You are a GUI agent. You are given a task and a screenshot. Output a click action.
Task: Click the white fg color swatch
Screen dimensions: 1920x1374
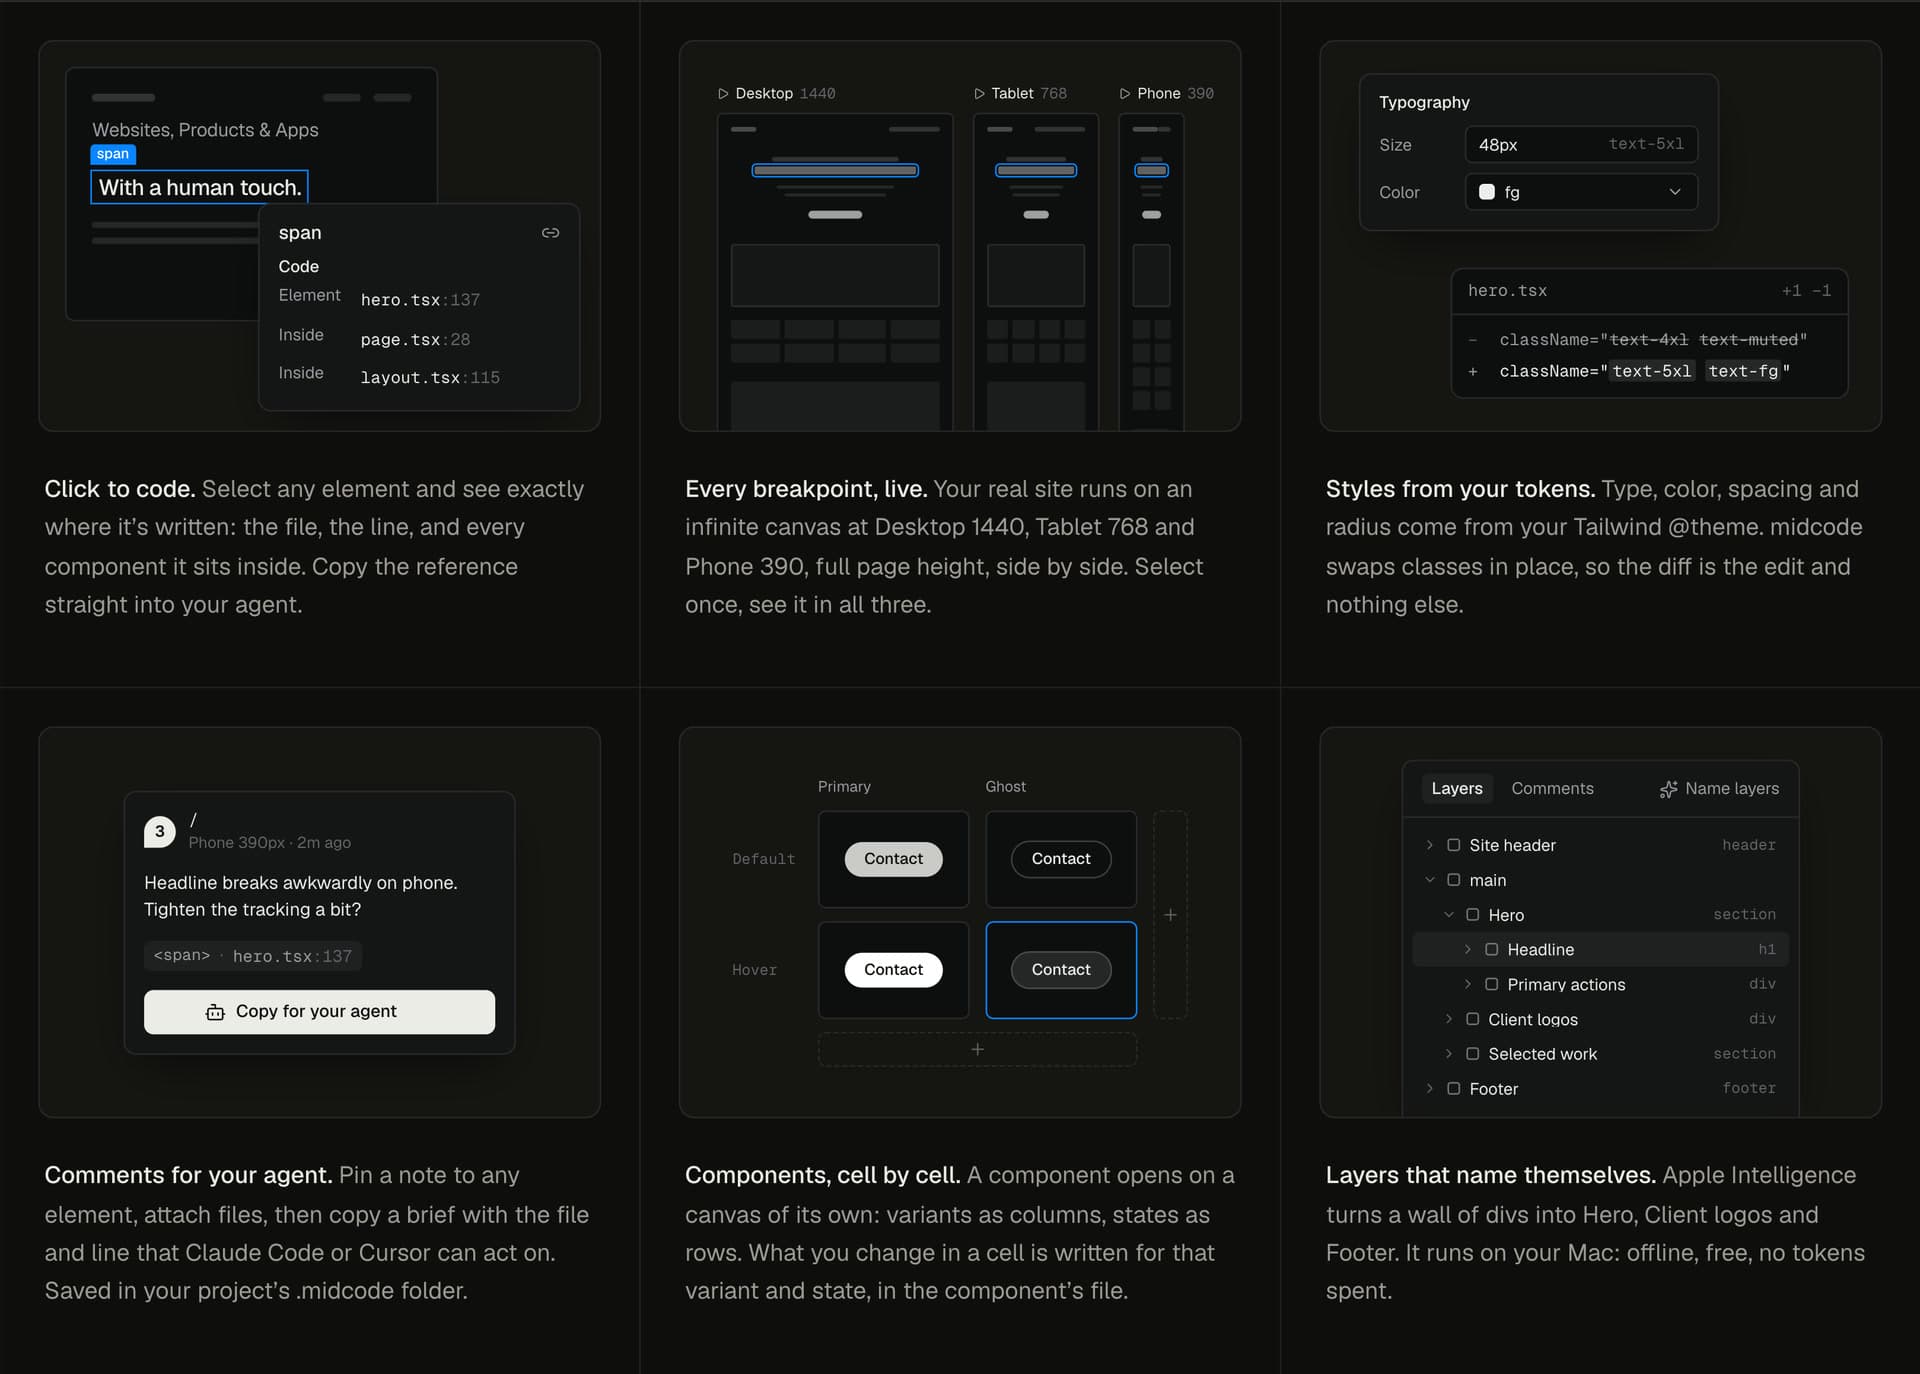click(1486, 192)
